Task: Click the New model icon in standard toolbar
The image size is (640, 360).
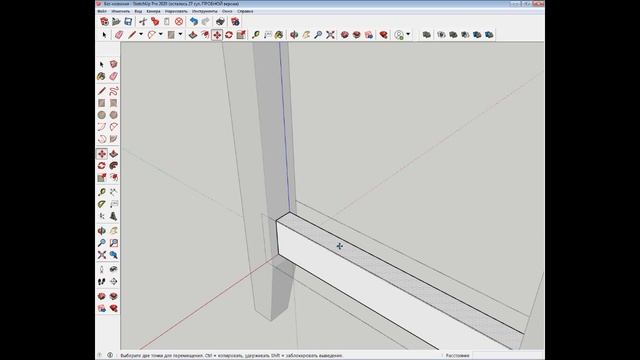Action: coord(104,22)
